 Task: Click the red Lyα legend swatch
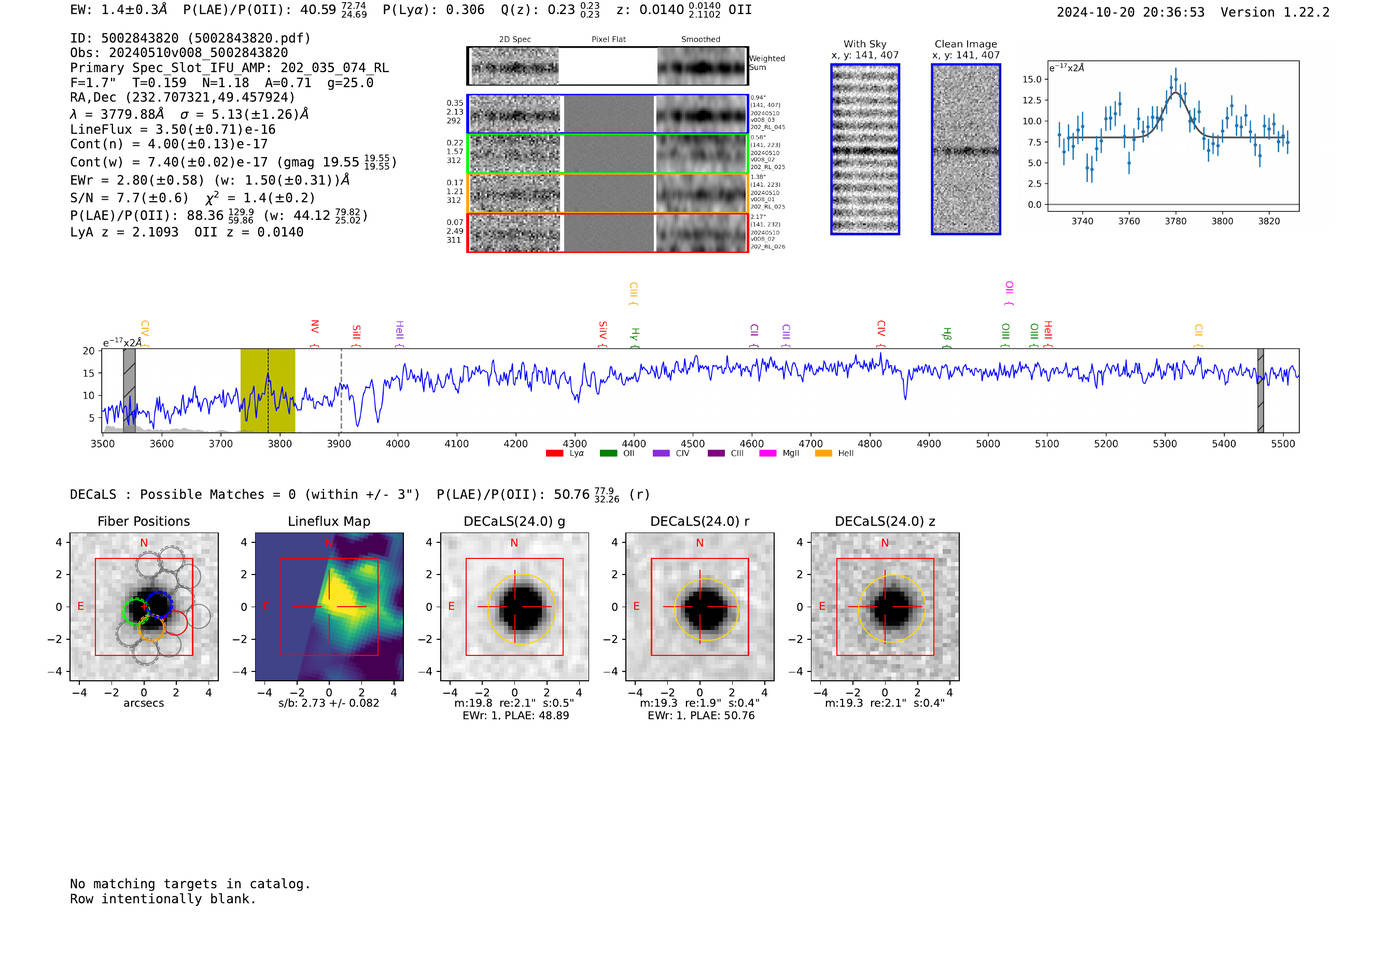tap(554, 454)
